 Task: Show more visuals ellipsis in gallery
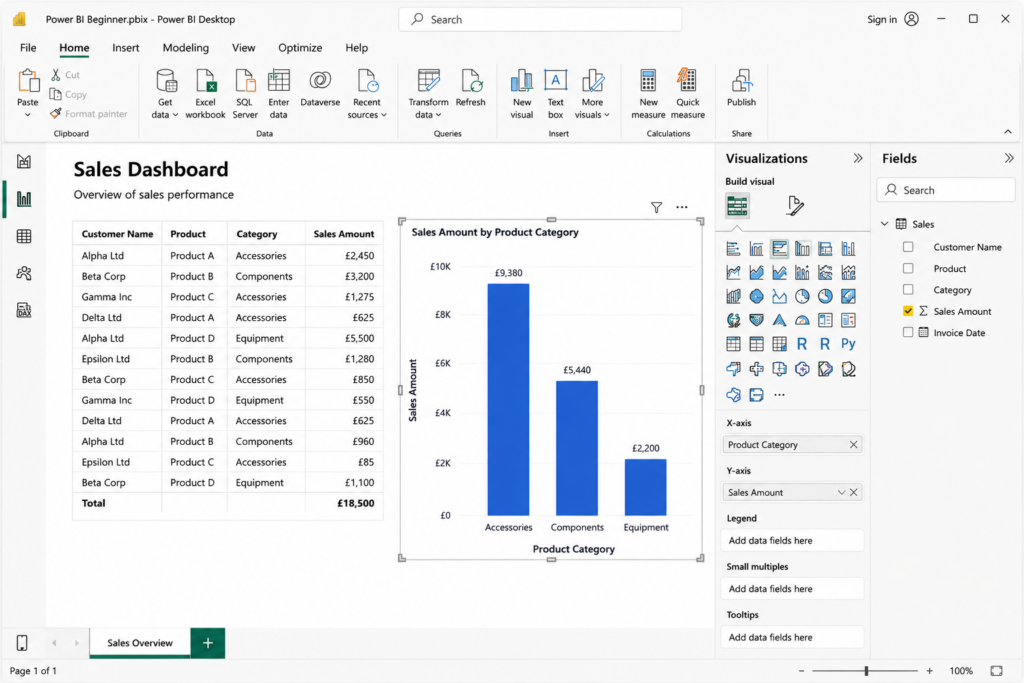point(779,394)
